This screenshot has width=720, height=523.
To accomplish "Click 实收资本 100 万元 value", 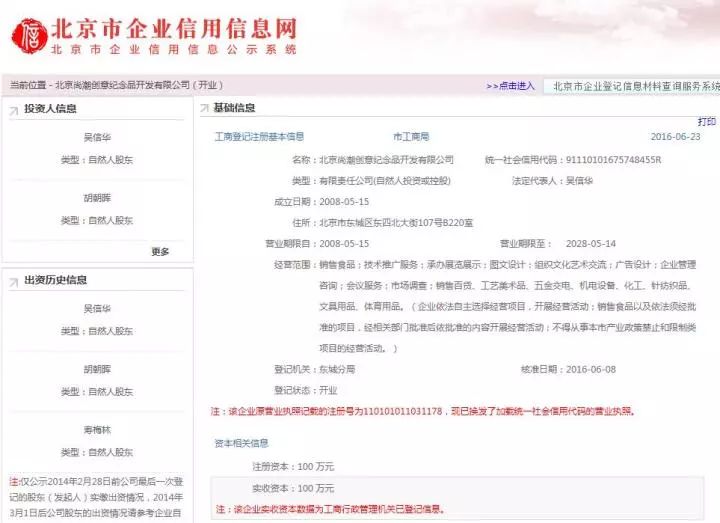I will [x=316, y=488].
